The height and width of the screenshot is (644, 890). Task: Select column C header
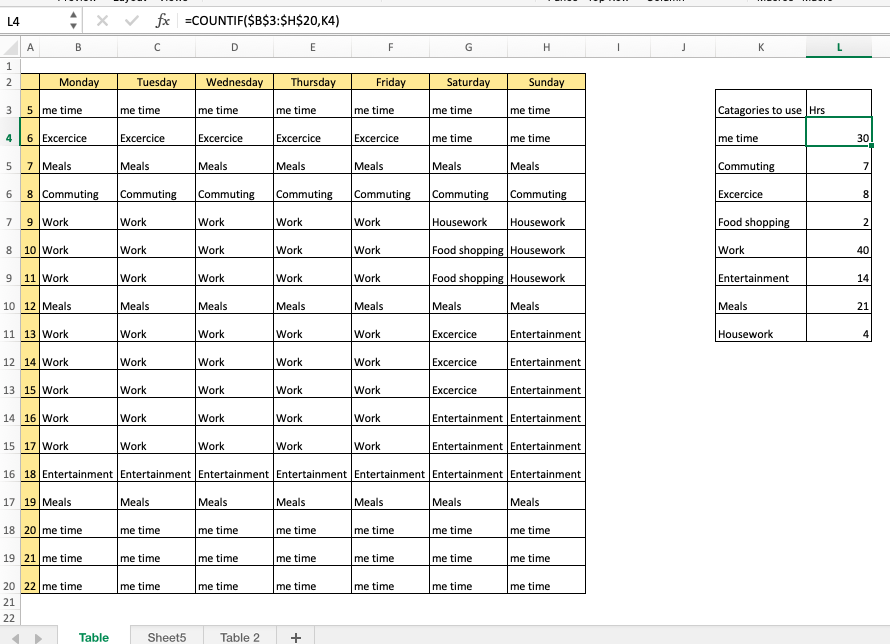pos(157,48)
